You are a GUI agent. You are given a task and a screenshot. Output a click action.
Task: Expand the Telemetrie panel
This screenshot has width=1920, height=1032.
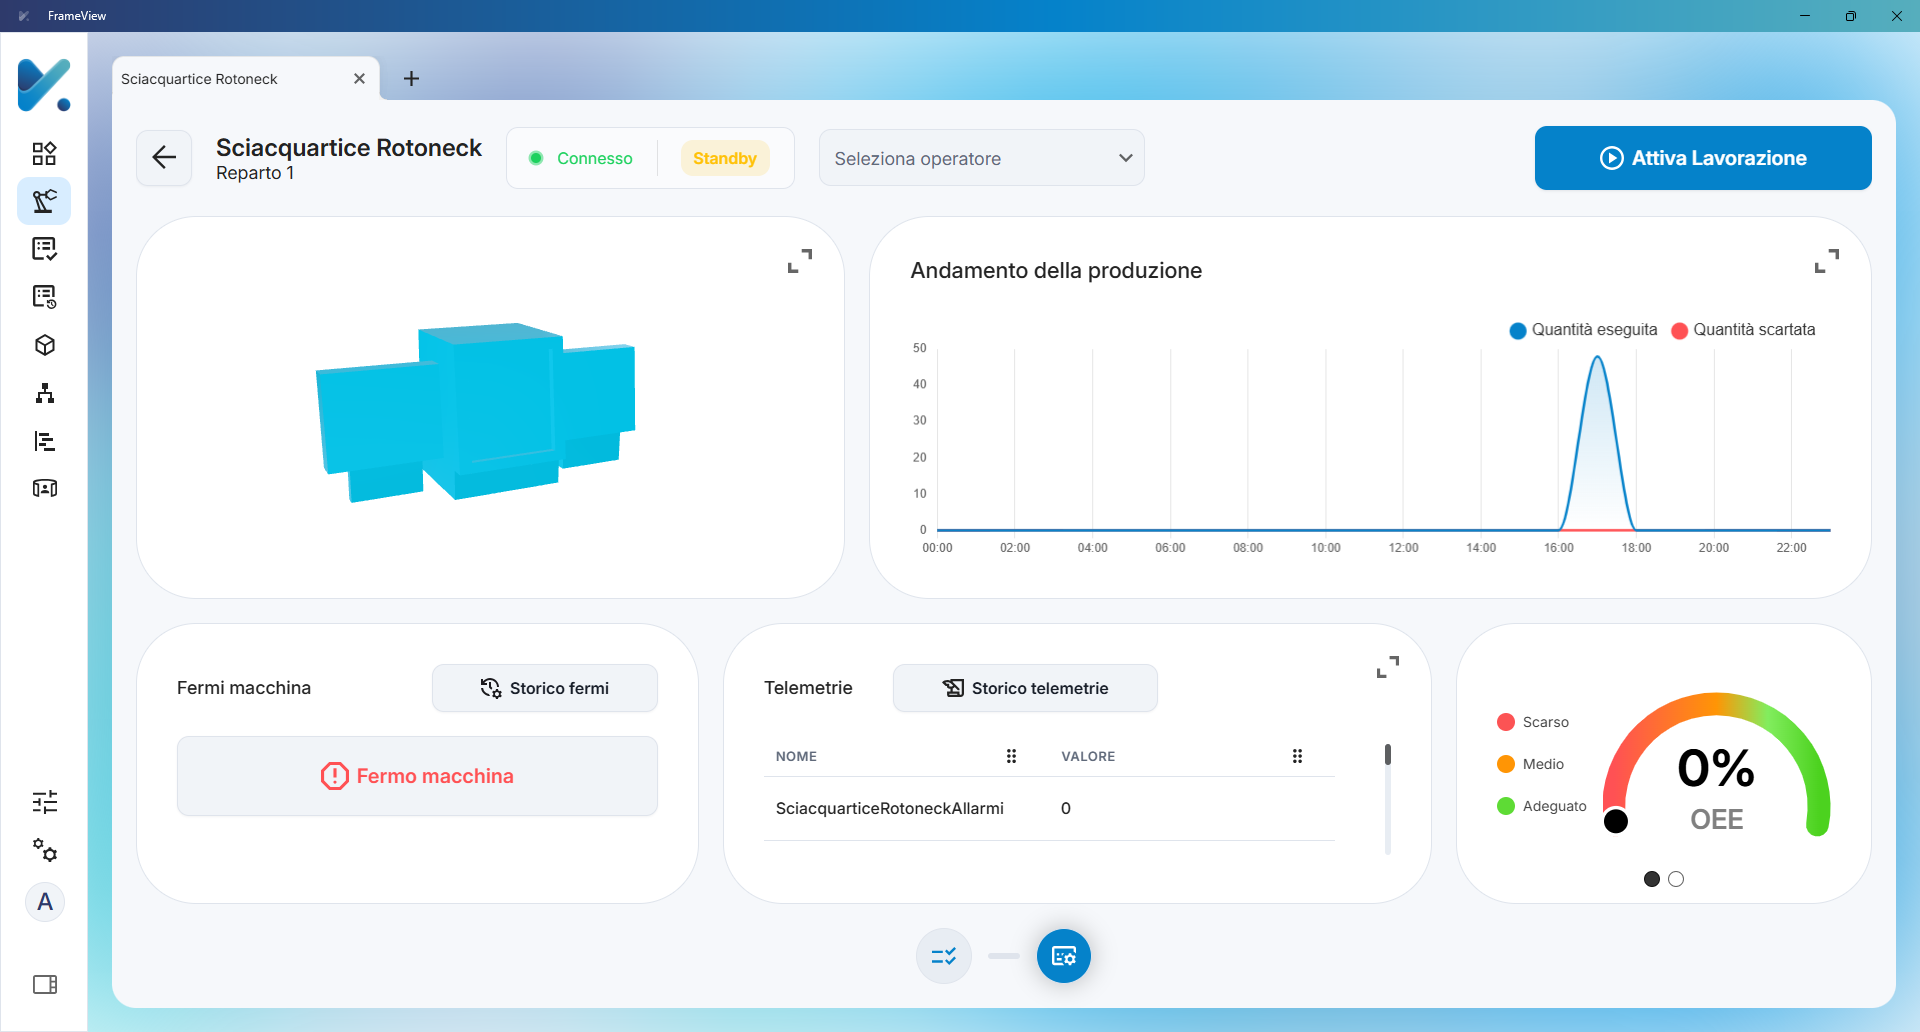(1388, 667)
